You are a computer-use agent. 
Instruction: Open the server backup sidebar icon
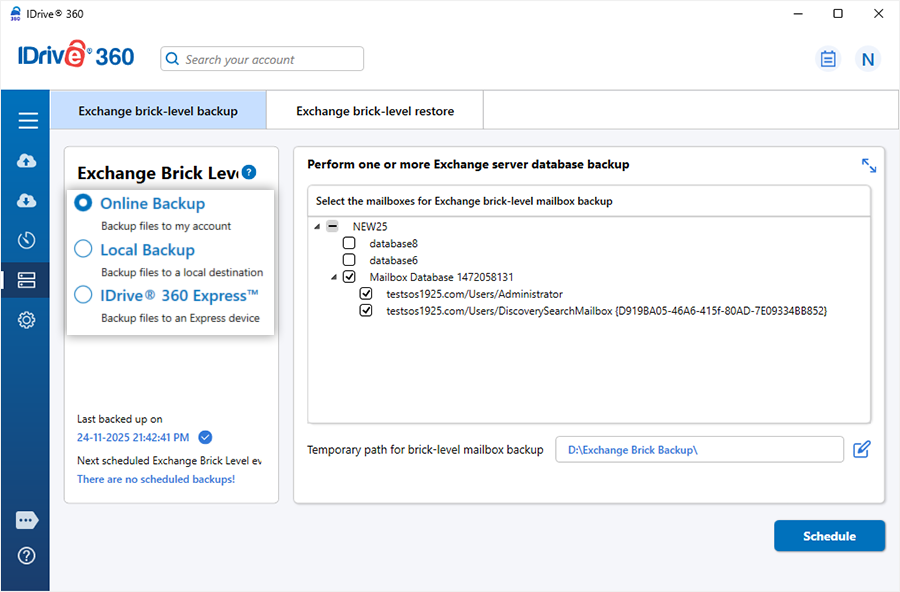[27, 280]
